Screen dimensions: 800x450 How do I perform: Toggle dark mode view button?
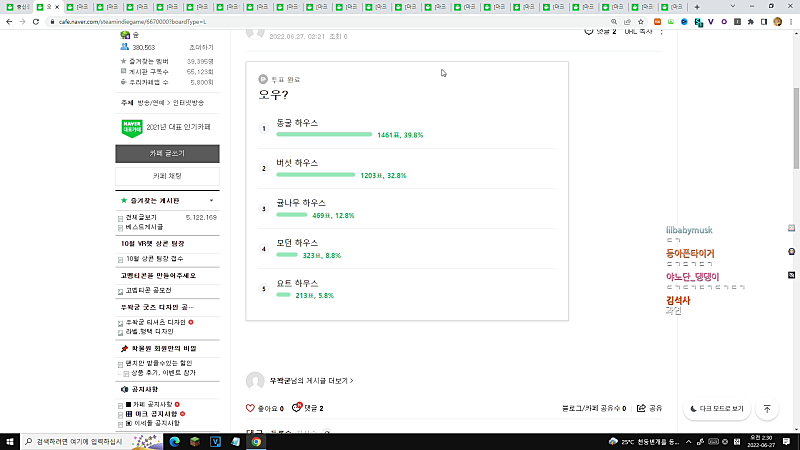(x=717, y=409)
